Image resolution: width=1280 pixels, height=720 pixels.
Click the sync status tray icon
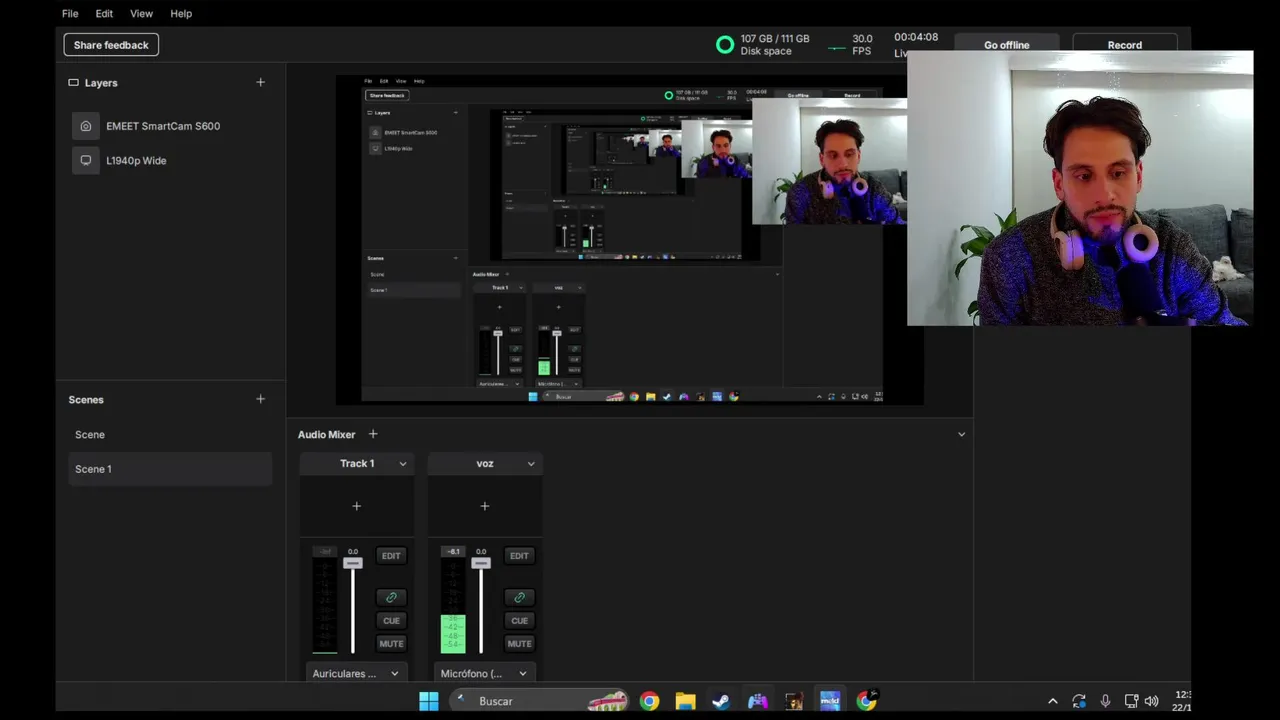click(x=1079, y=701)
